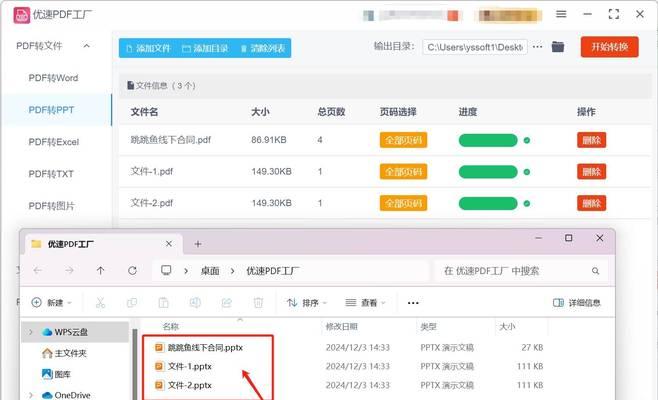
Task: Select PDF转TXT in the sidebar
Action: coord(51,174)
